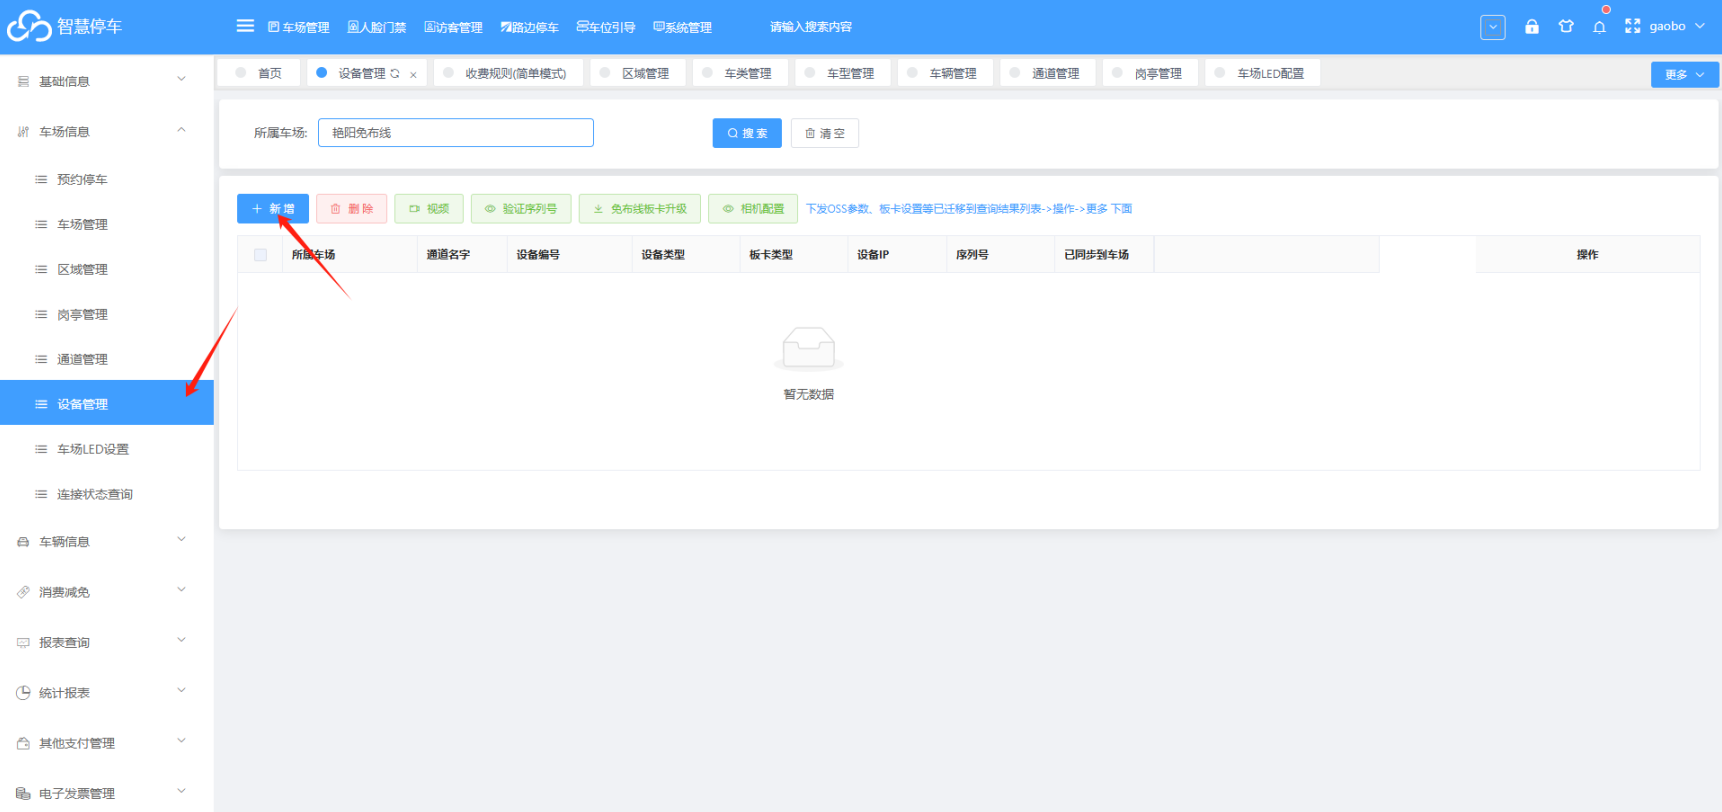Switch to the 首页 tab
Screen dimensions: 1722x812
pos(260,73)
